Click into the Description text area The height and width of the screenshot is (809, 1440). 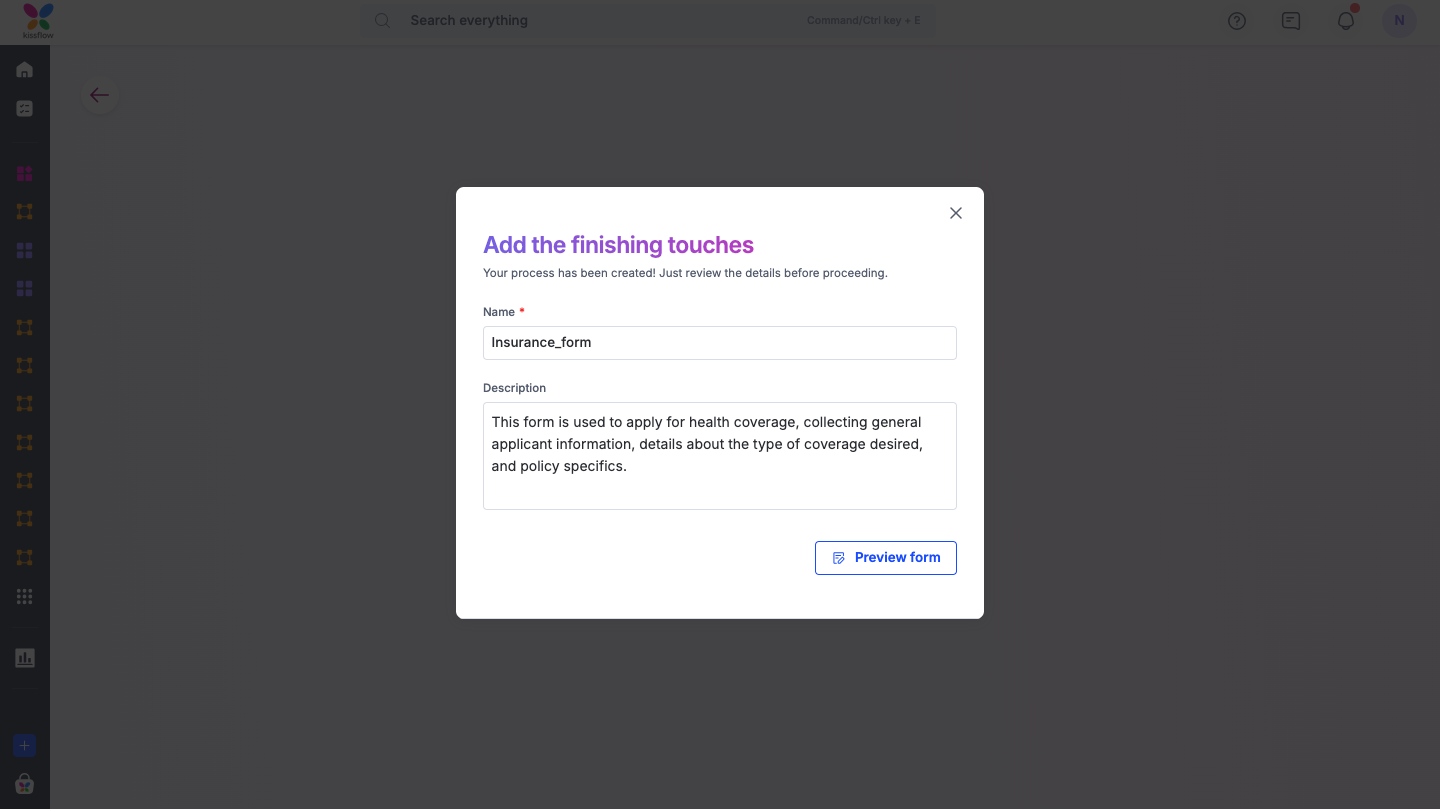[x=719, y=455]
